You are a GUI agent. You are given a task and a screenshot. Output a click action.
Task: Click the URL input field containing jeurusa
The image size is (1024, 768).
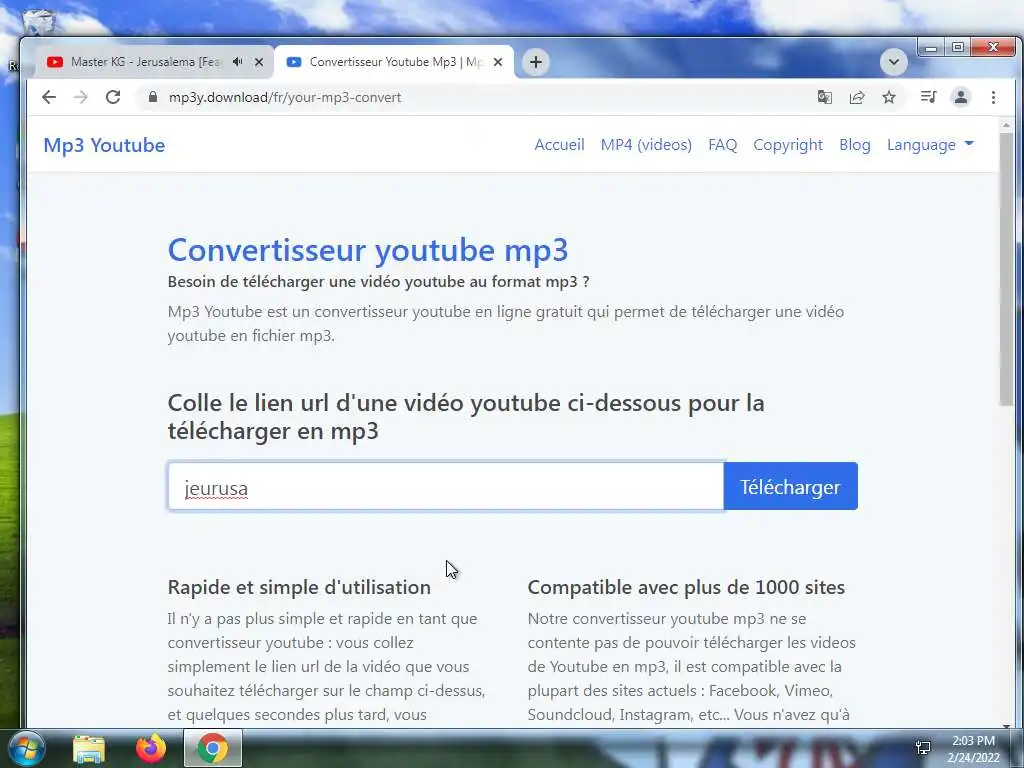pyautogui.click(x=445, y=487)
